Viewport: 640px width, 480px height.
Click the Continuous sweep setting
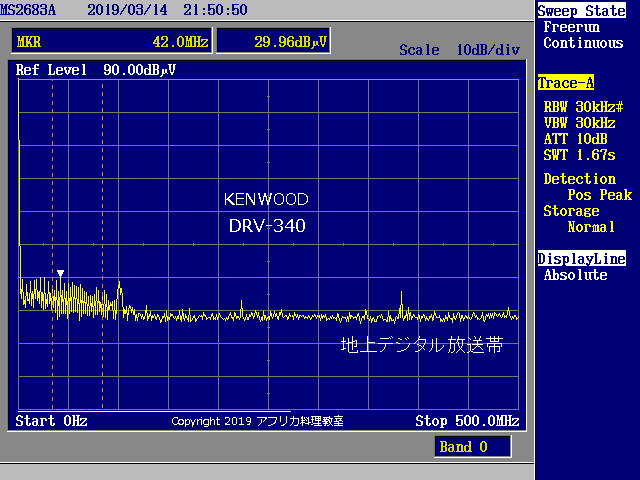point(583,43)
